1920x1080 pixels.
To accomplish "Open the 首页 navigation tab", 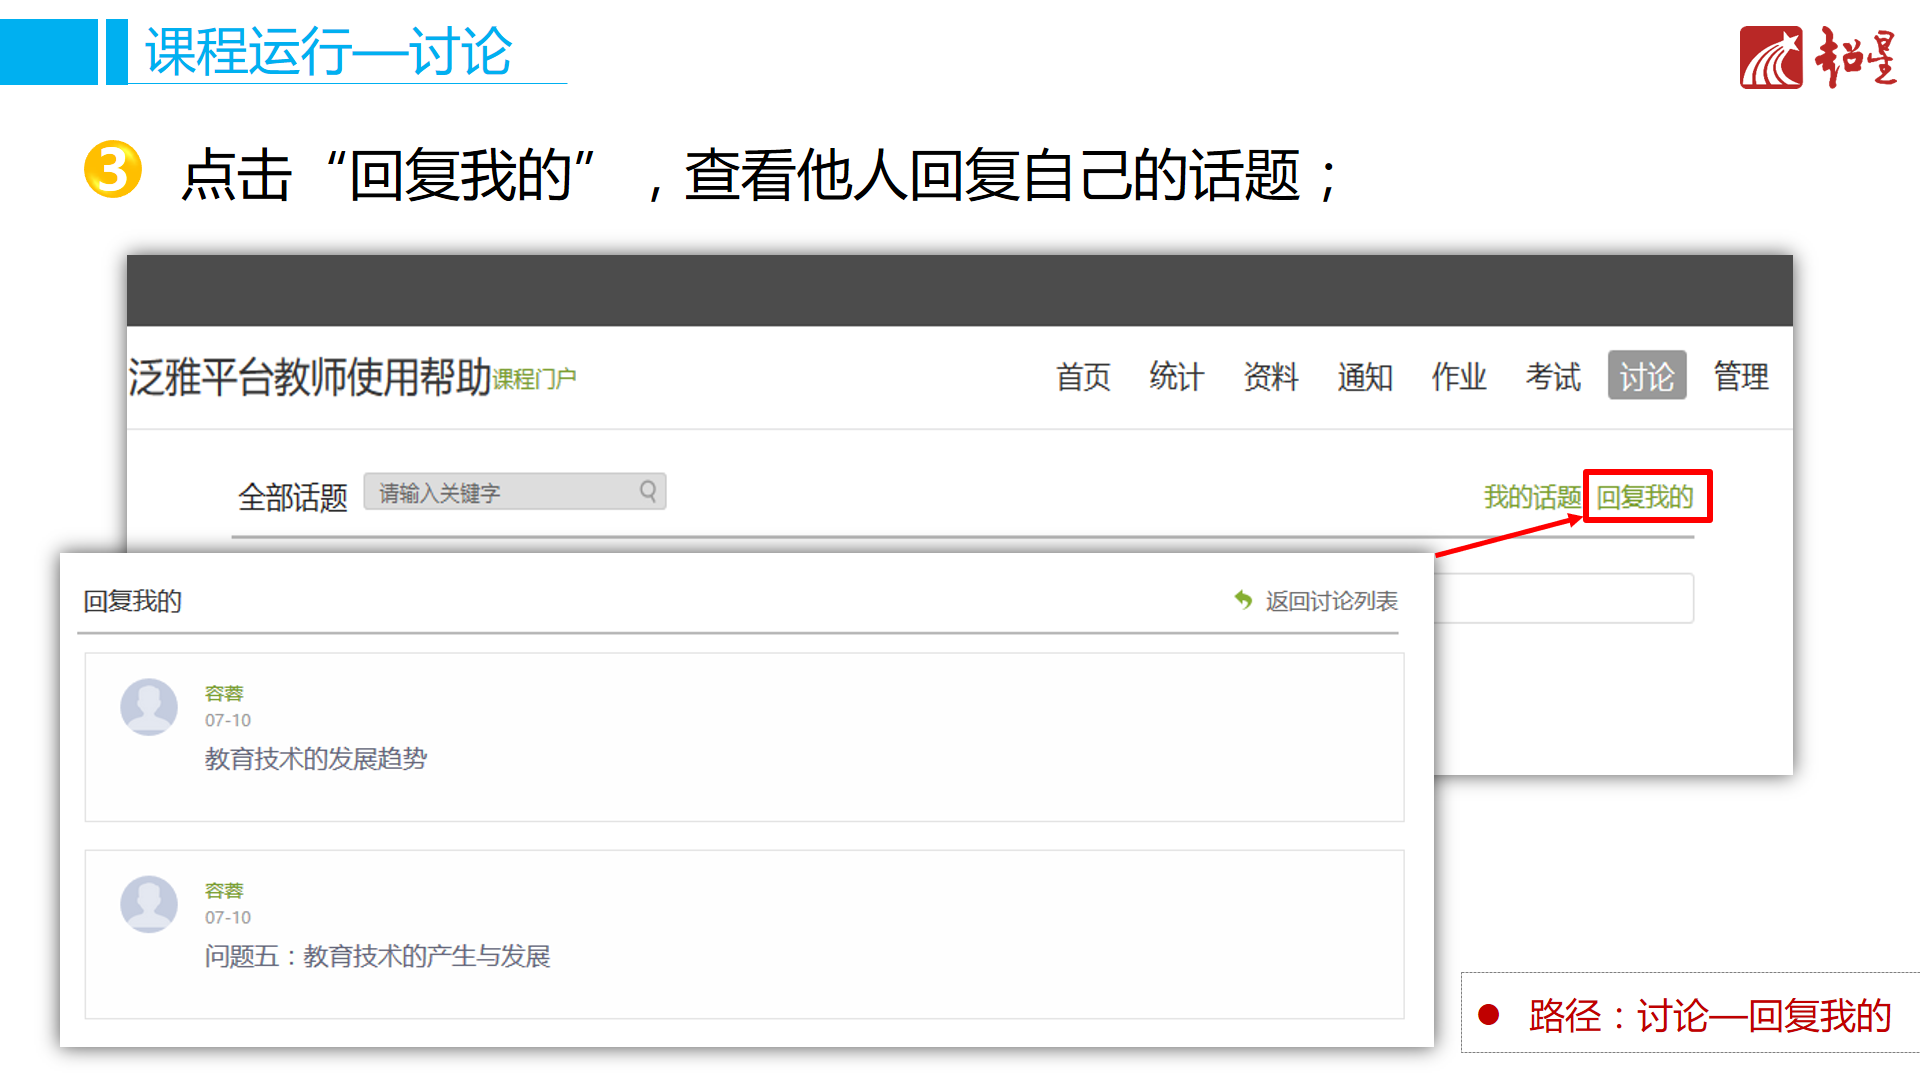I will pos(1083,377).
